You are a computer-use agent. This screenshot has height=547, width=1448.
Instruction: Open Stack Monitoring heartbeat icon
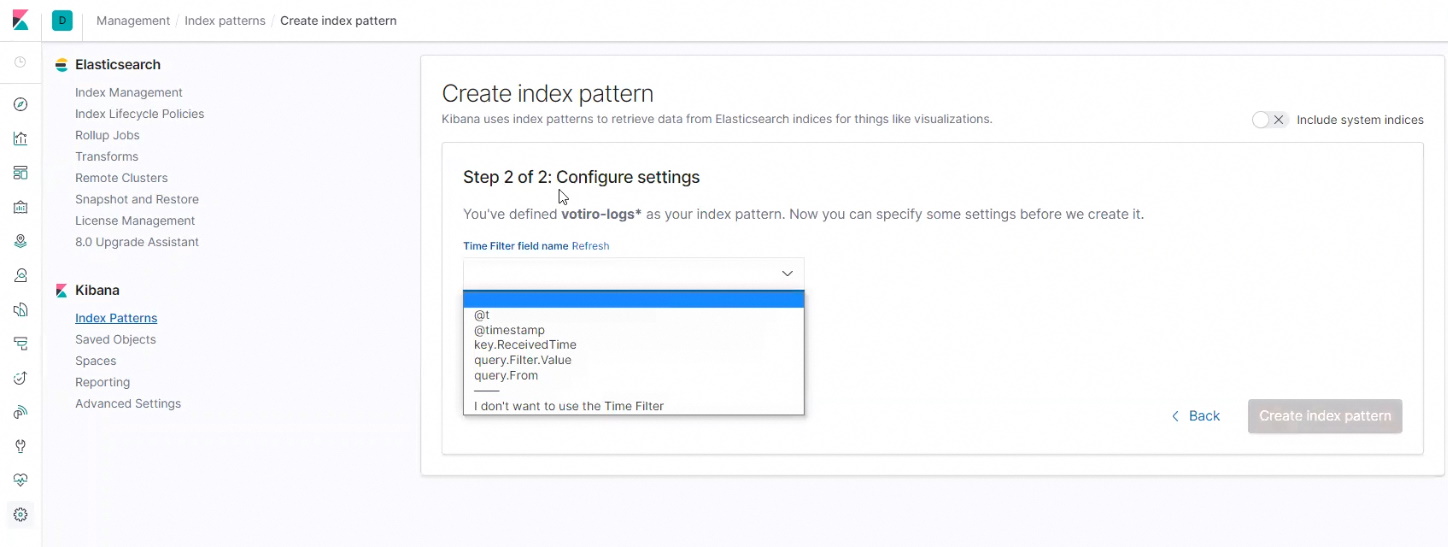coord(20,480)
